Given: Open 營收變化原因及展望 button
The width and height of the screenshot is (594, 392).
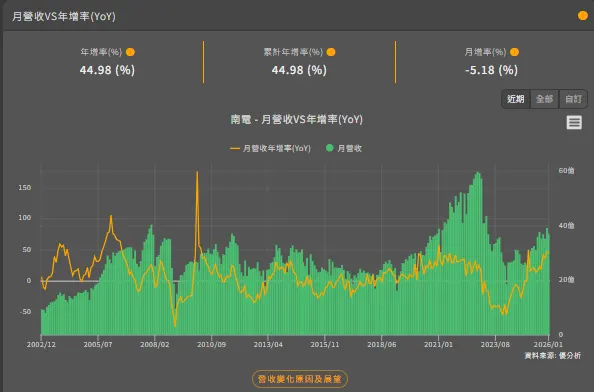Looking at the screenshot, I should (x=300, y=379).
